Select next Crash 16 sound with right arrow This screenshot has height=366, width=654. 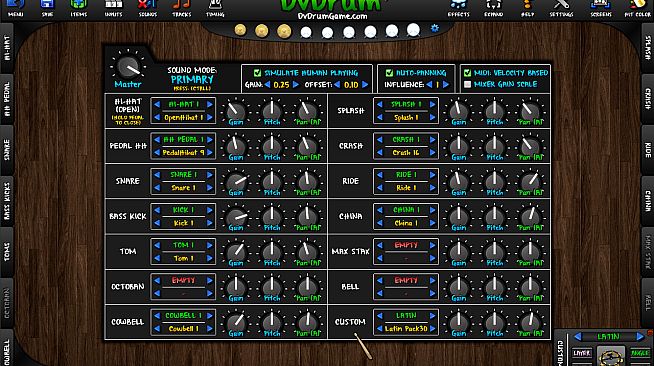click(433, 153)
